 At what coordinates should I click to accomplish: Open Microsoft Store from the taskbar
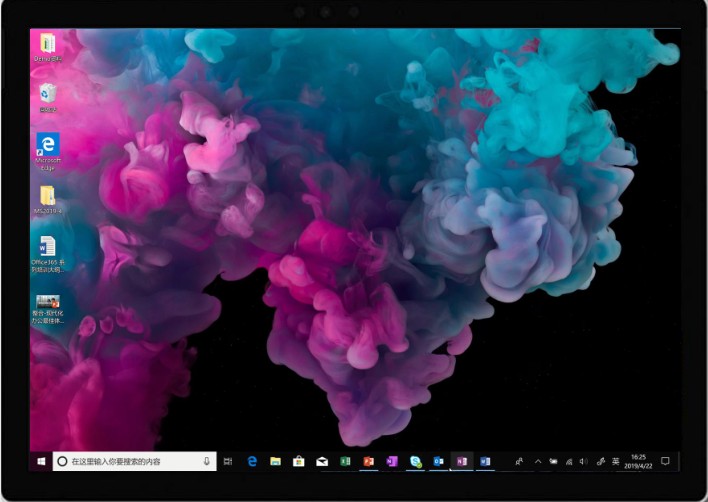click(x=298, y=461)
